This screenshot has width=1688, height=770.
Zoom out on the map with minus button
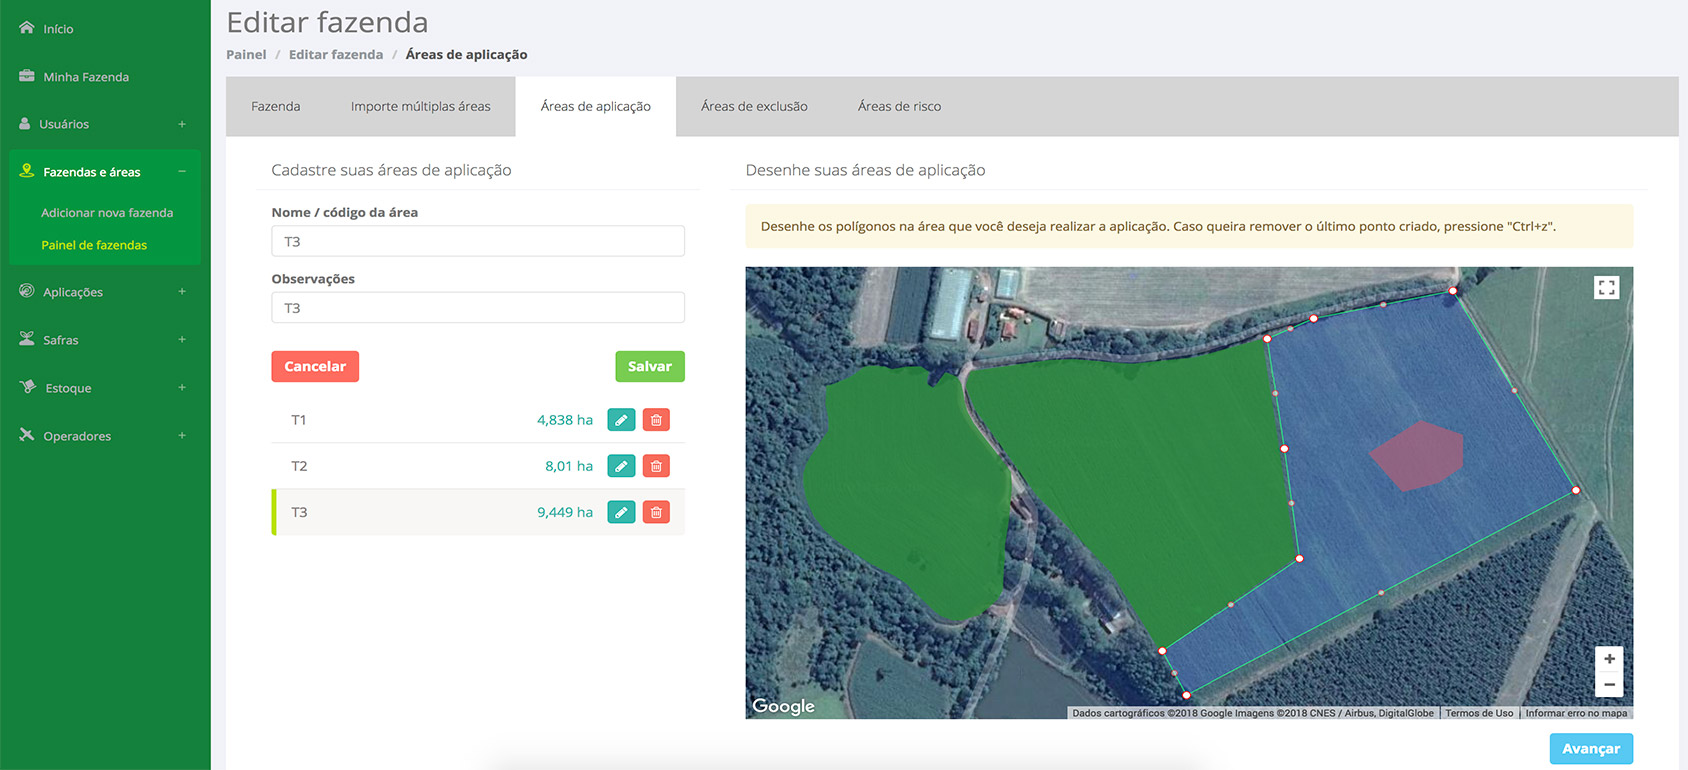1609,685
